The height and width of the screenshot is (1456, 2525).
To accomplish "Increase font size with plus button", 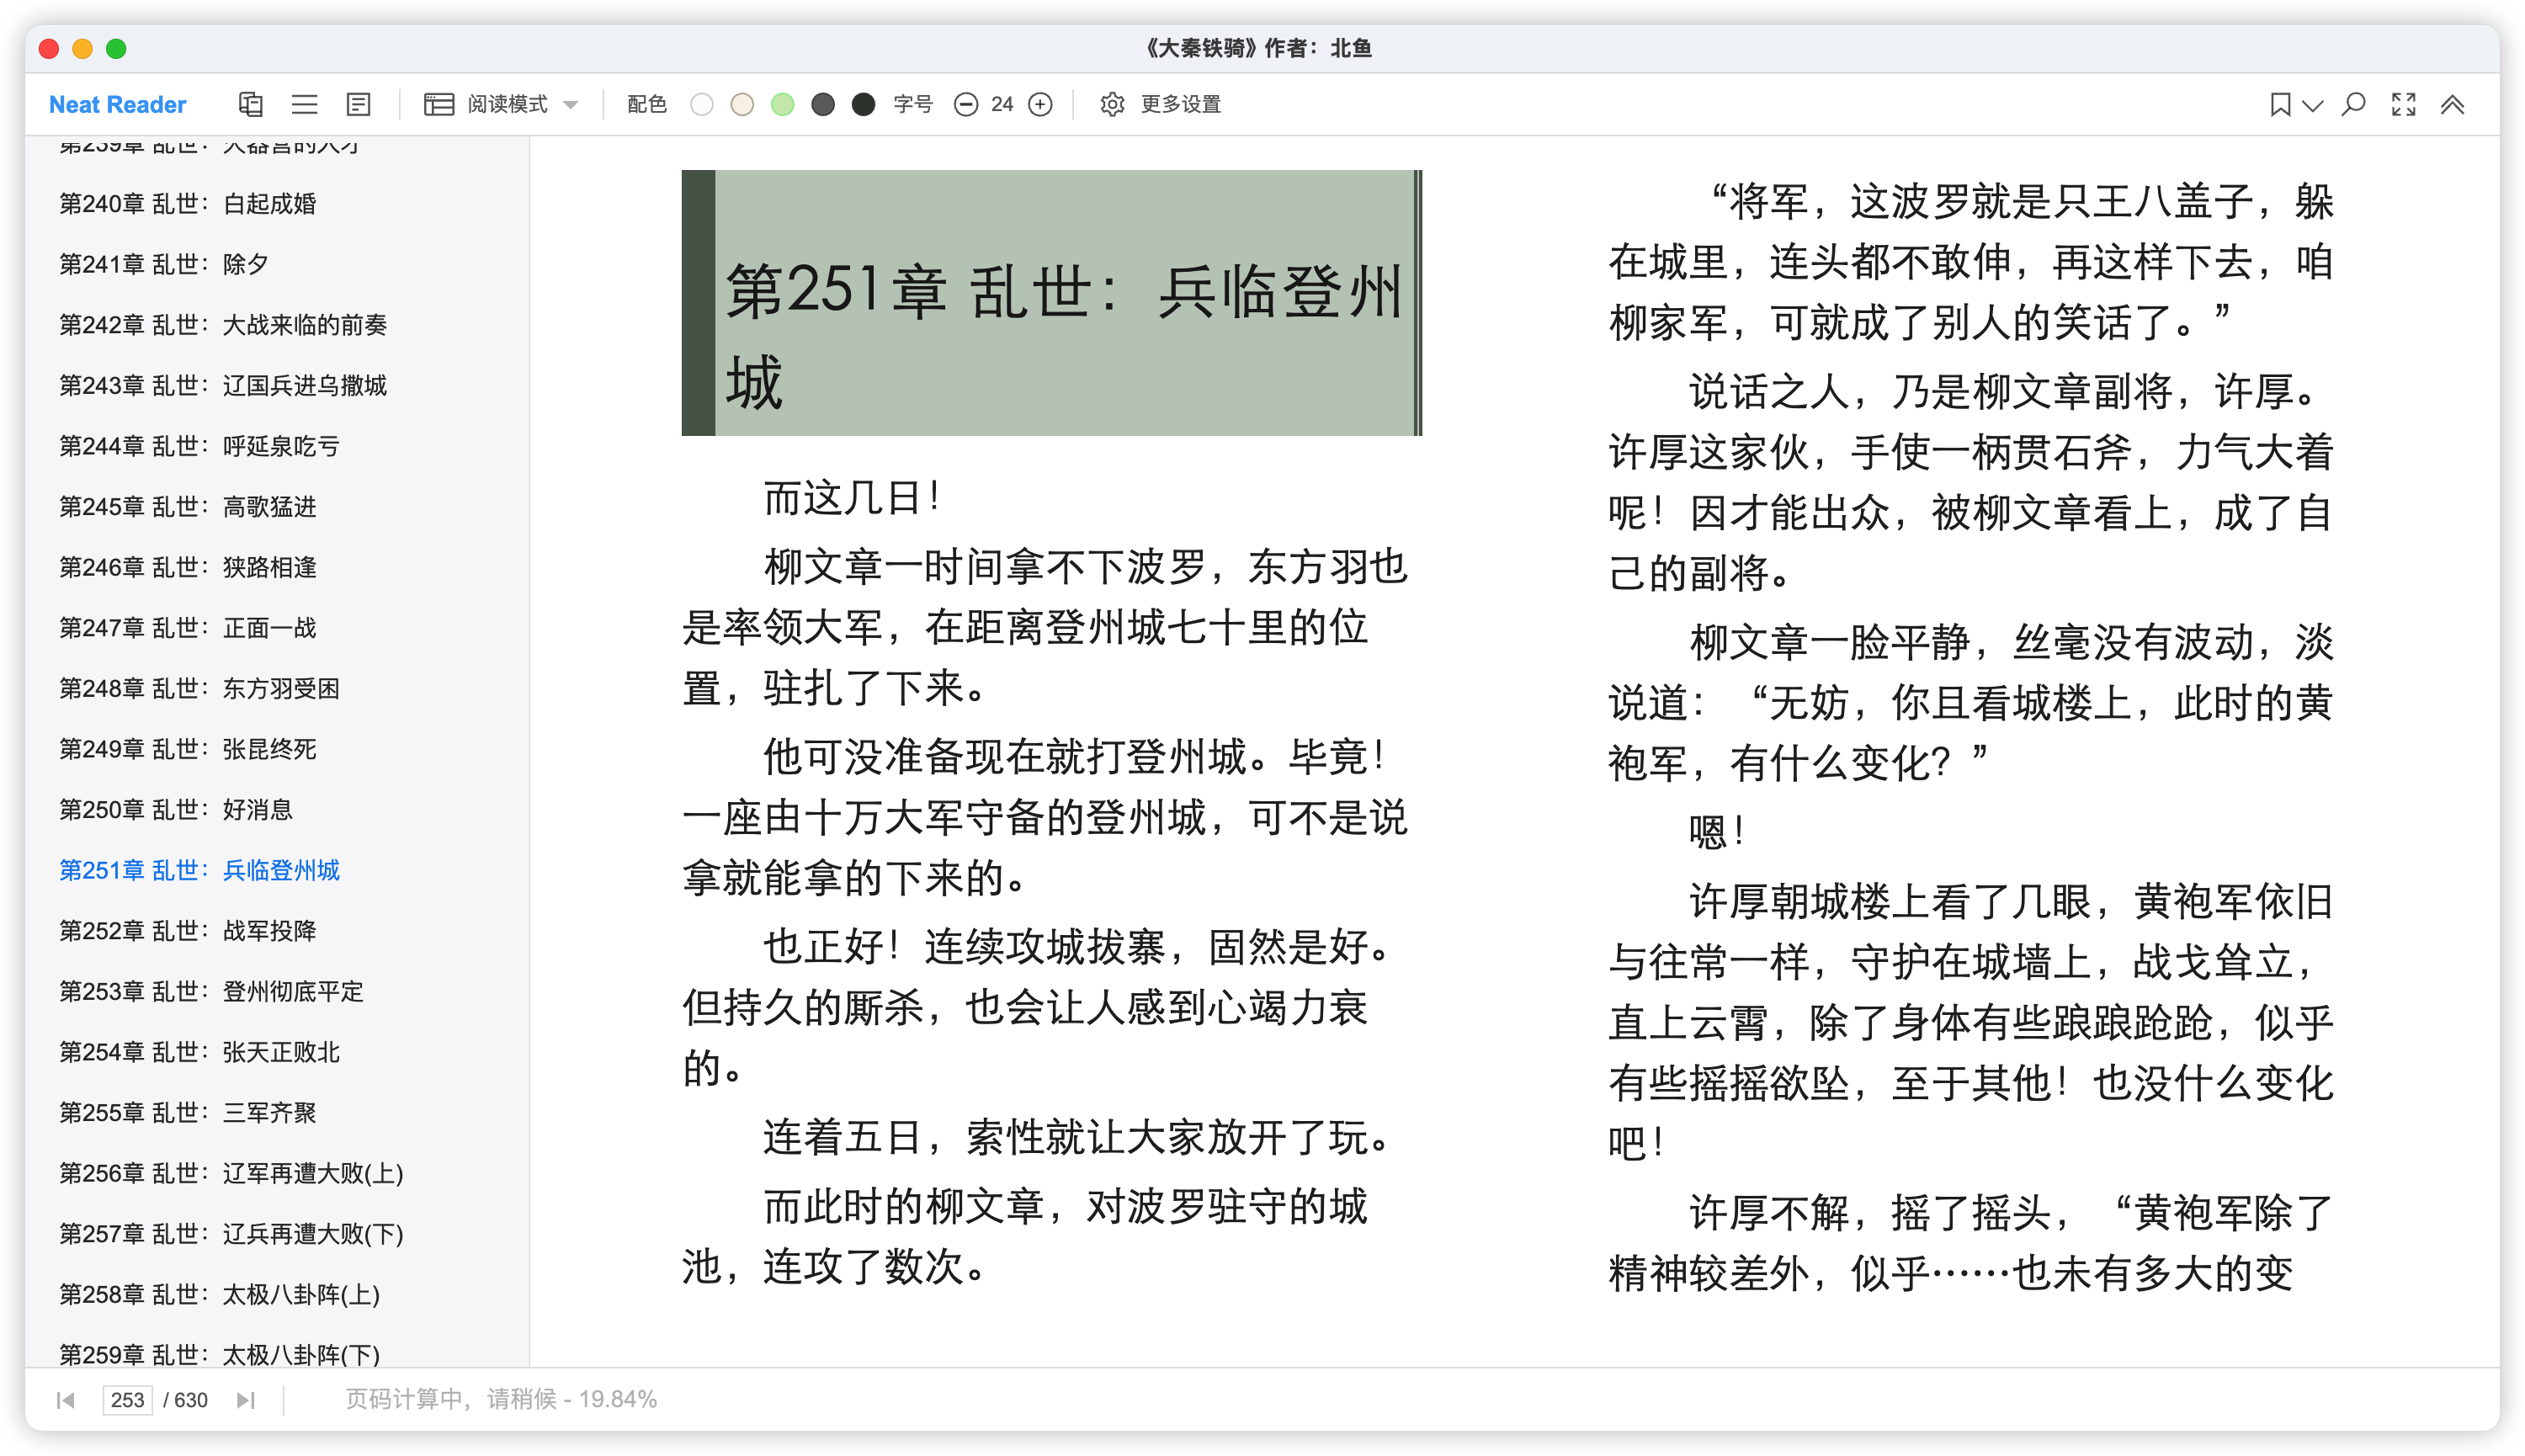I will [1040, 104].
